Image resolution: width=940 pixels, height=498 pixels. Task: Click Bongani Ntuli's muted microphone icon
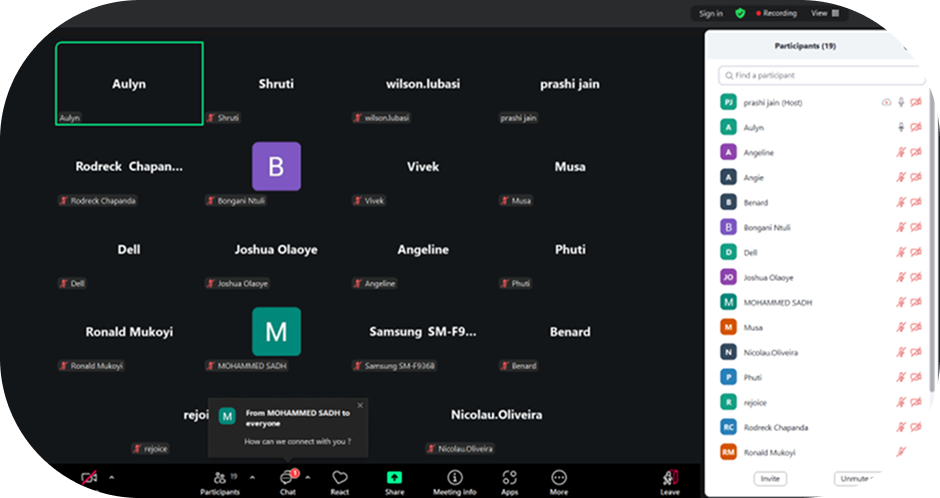pyautogui.click(x=901, y=227)
